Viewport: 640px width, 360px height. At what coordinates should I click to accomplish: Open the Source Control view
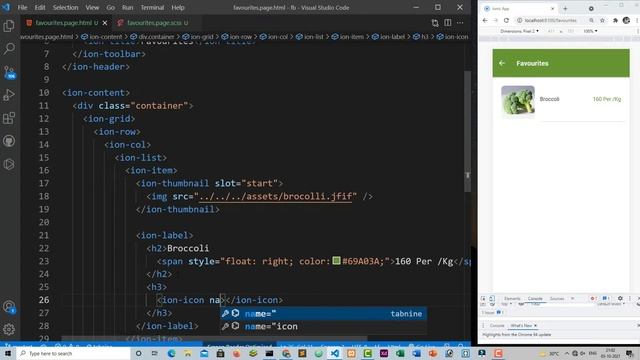[9, 72]
